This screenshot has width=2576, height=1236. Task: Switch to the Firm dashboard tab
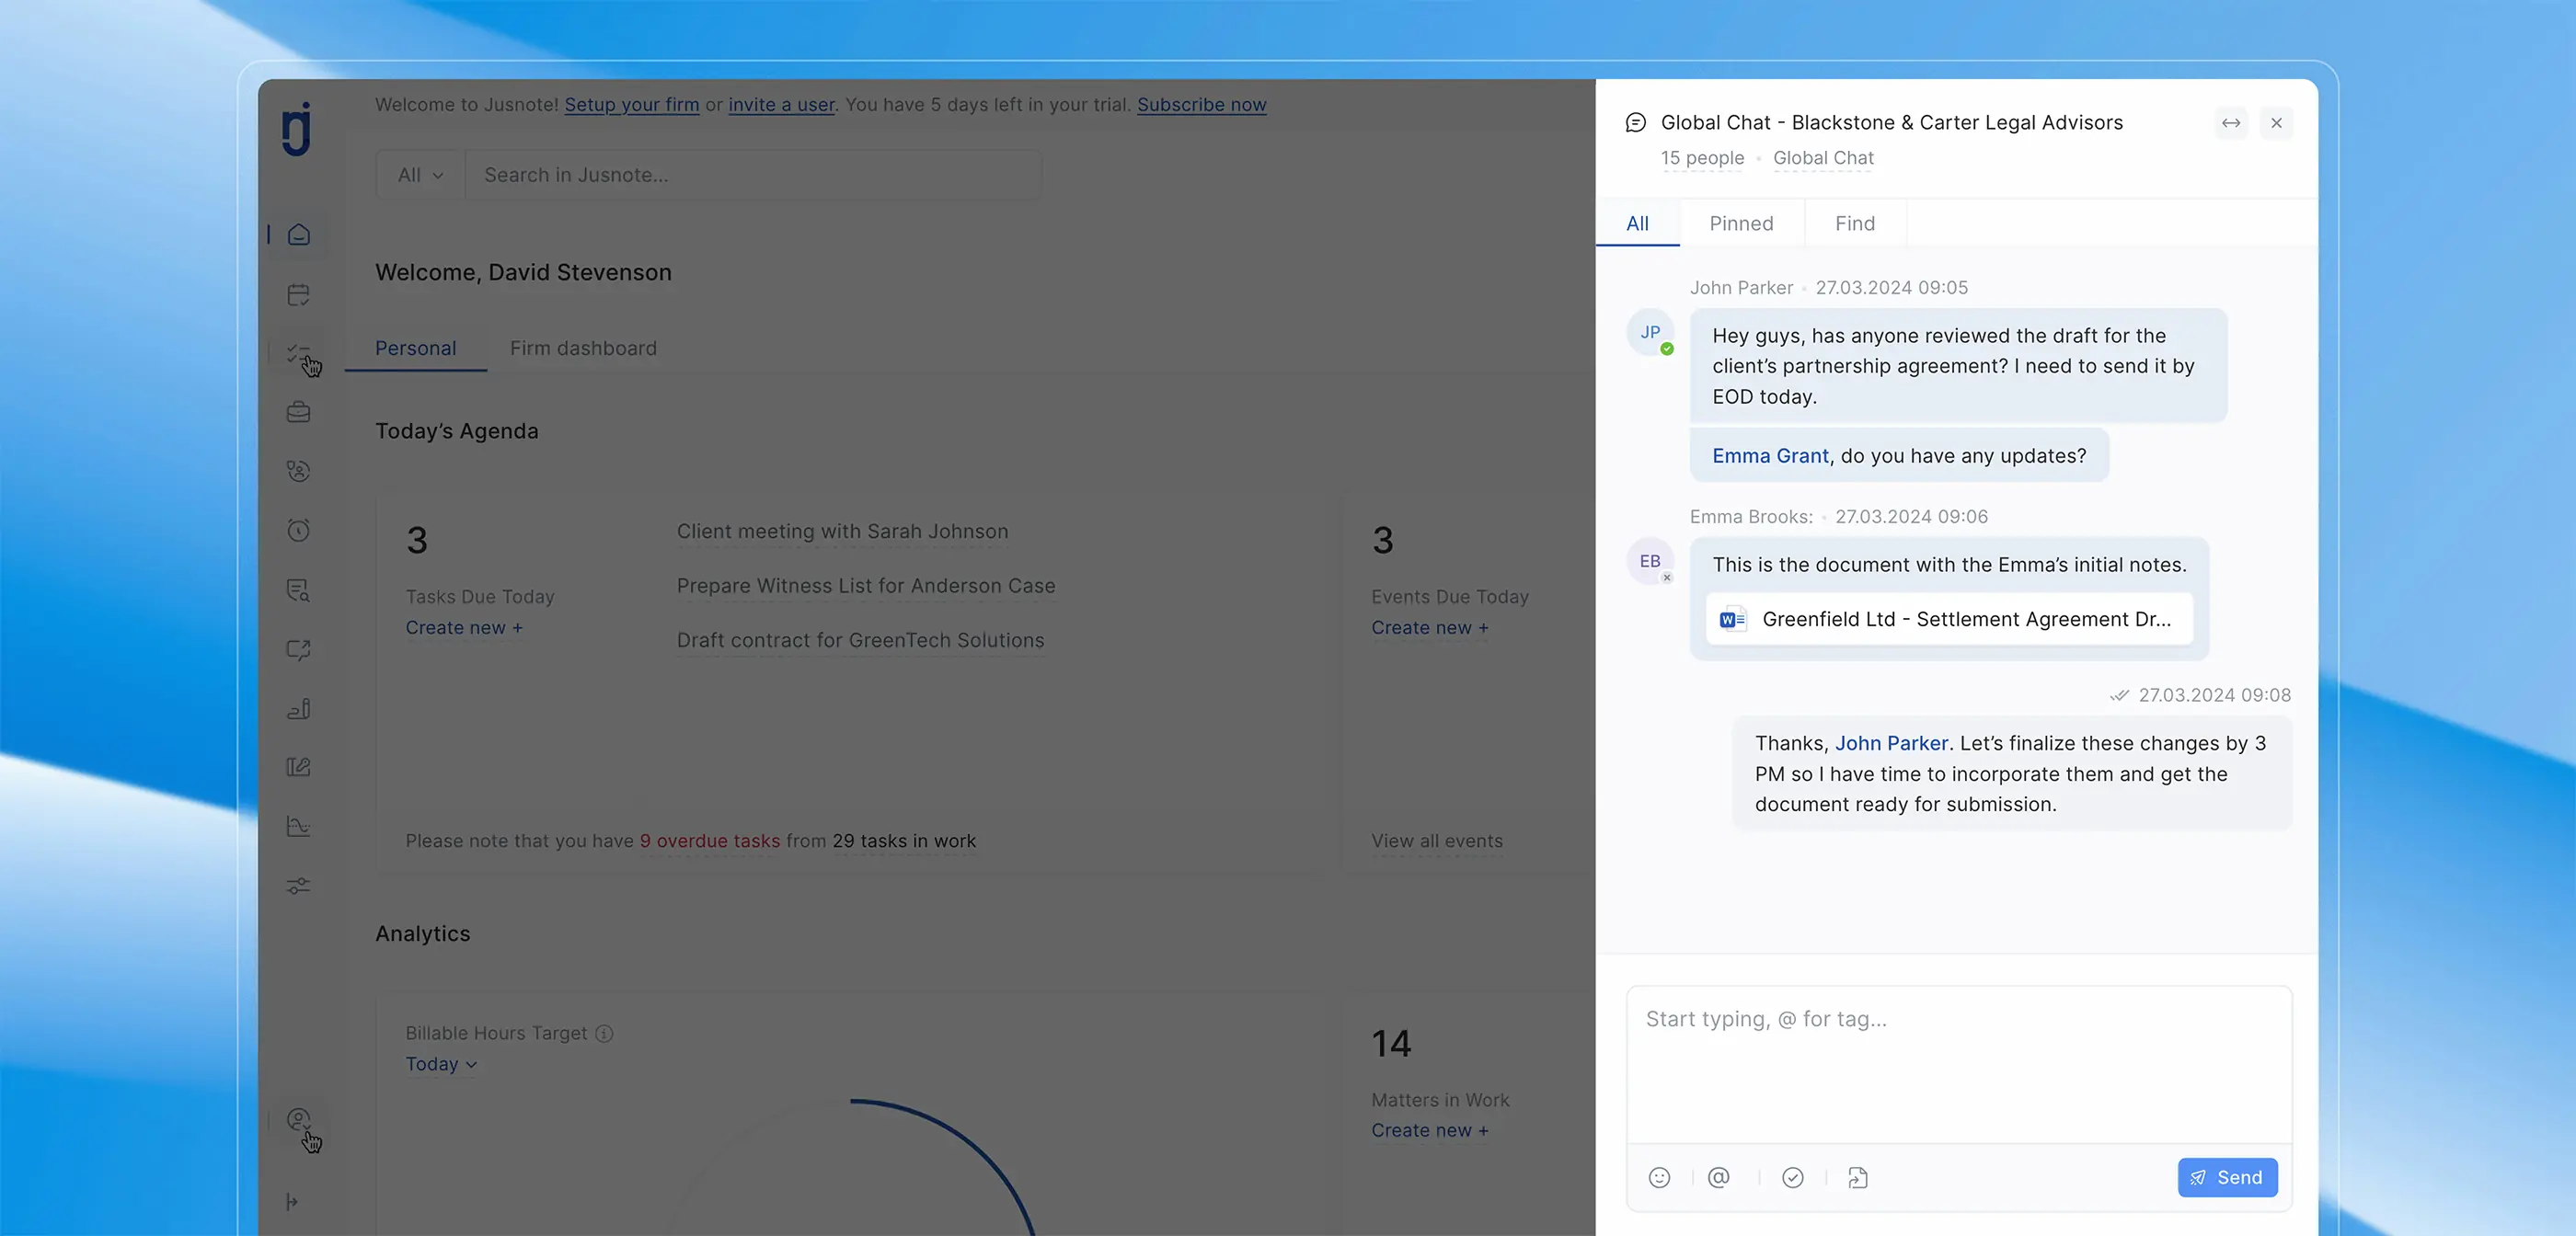(583, 348)
